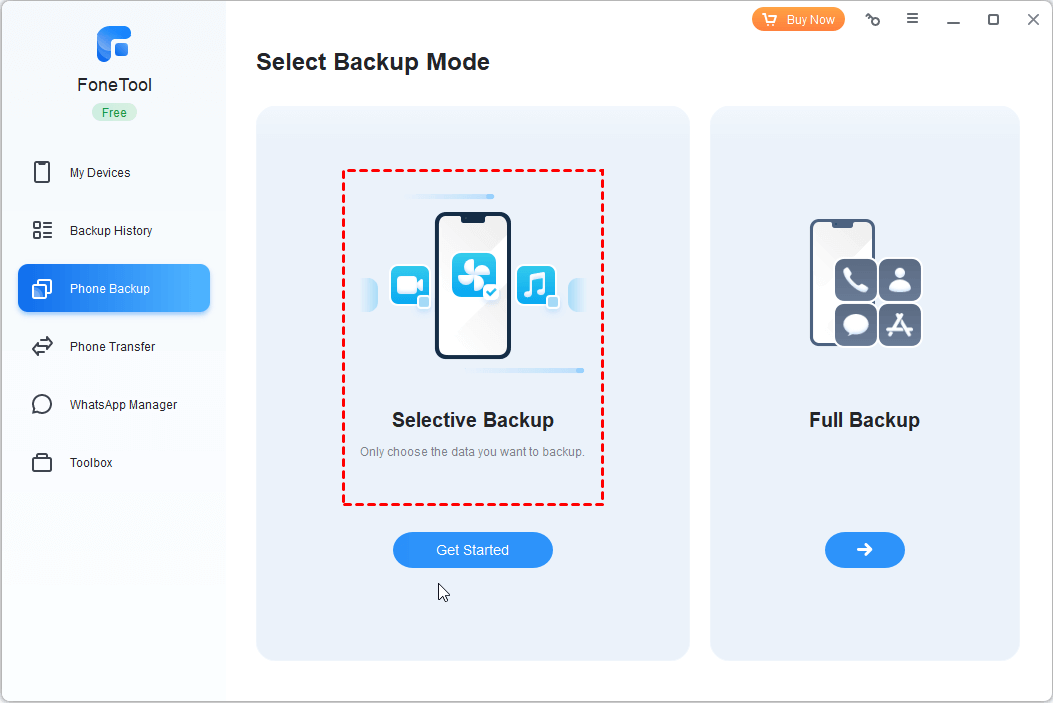The width and height of the screenshot is (1053, 703).
Task: Click the My Devices phone icon
Action: point(42,172)
